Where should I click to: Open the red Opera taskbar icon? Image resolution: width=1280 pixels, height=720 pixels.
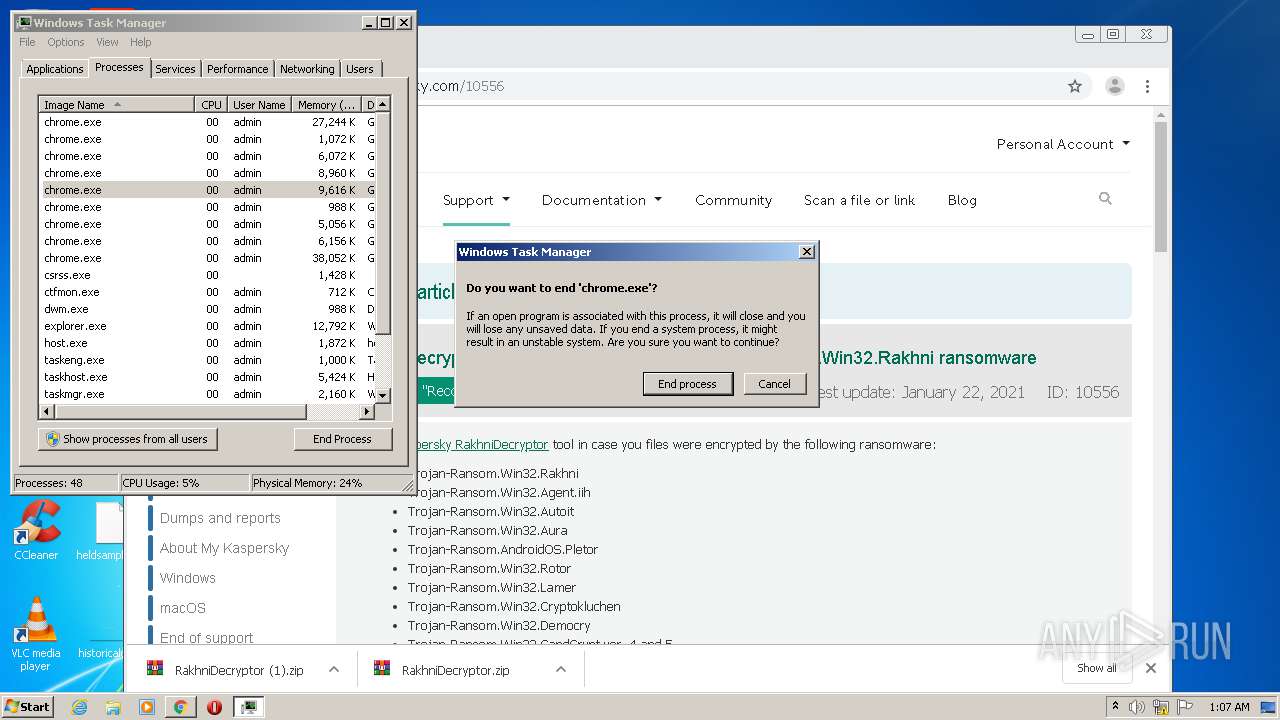coord(214,707)
